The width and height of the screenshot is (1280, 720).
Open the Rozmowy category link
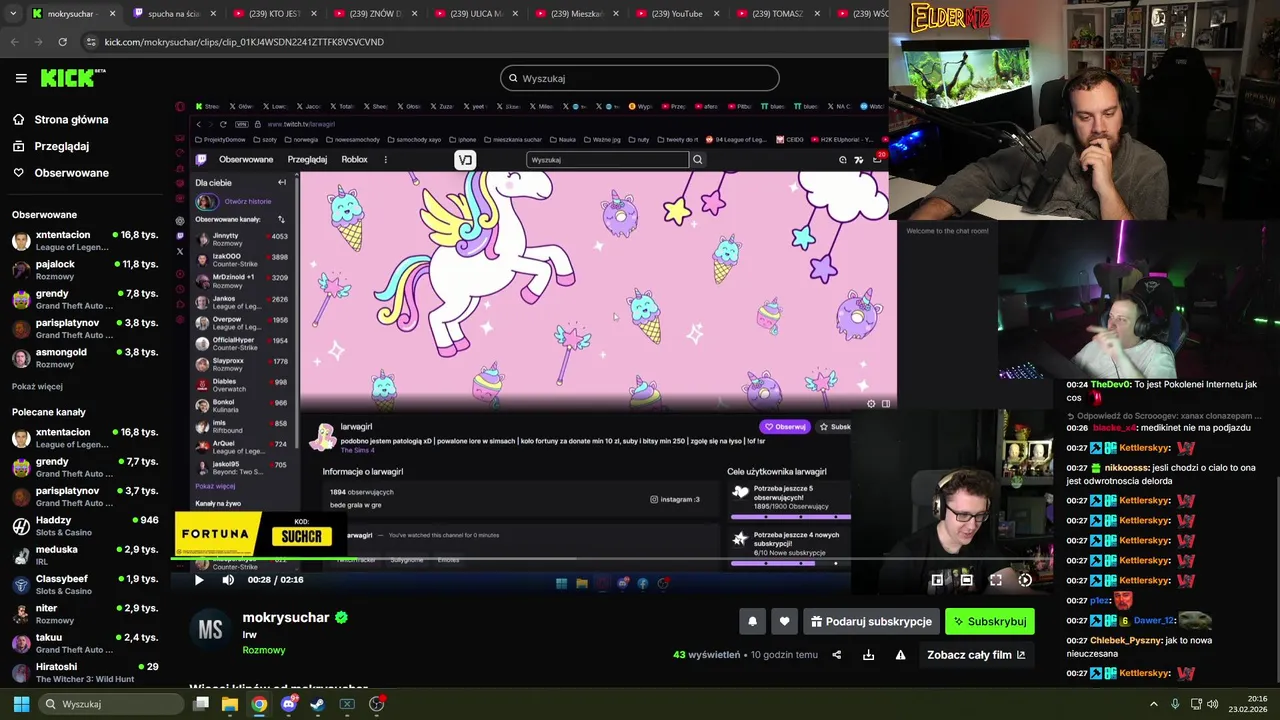point(264,650)
